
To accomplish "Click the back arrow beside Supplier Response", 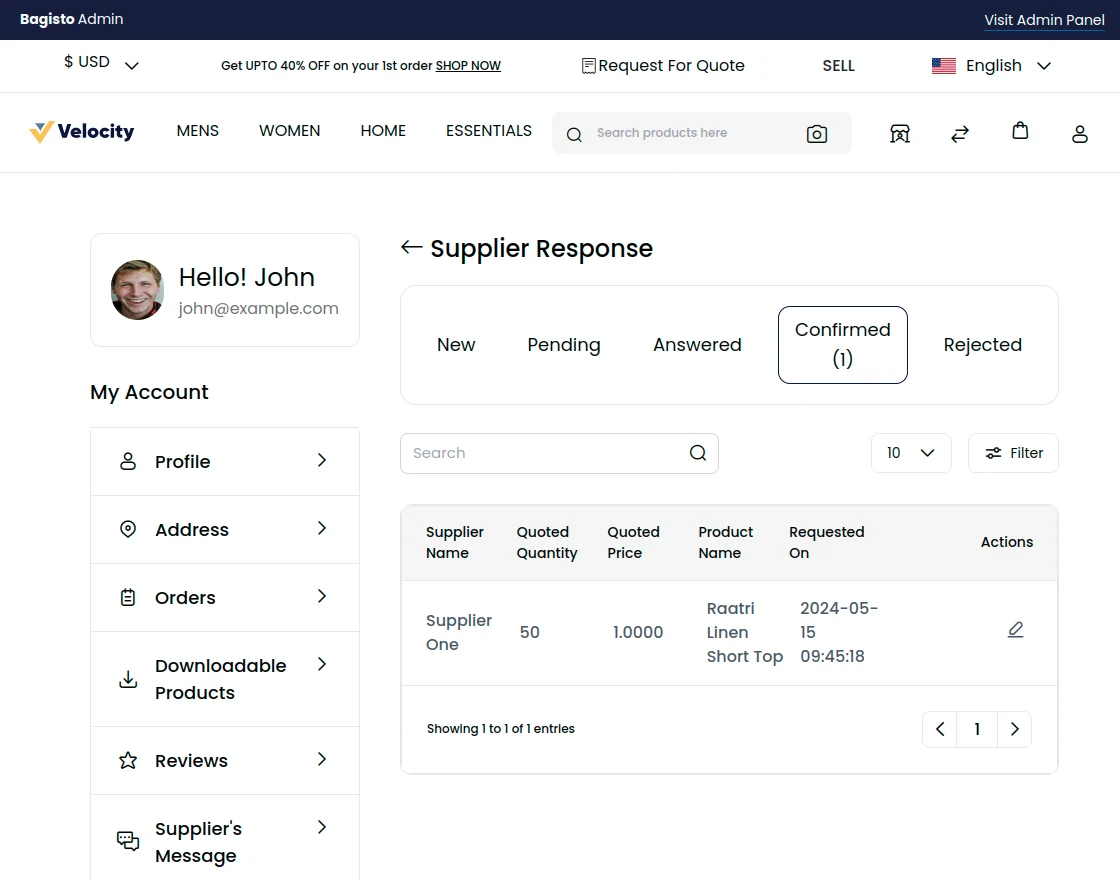I will (x=411, y=247).
